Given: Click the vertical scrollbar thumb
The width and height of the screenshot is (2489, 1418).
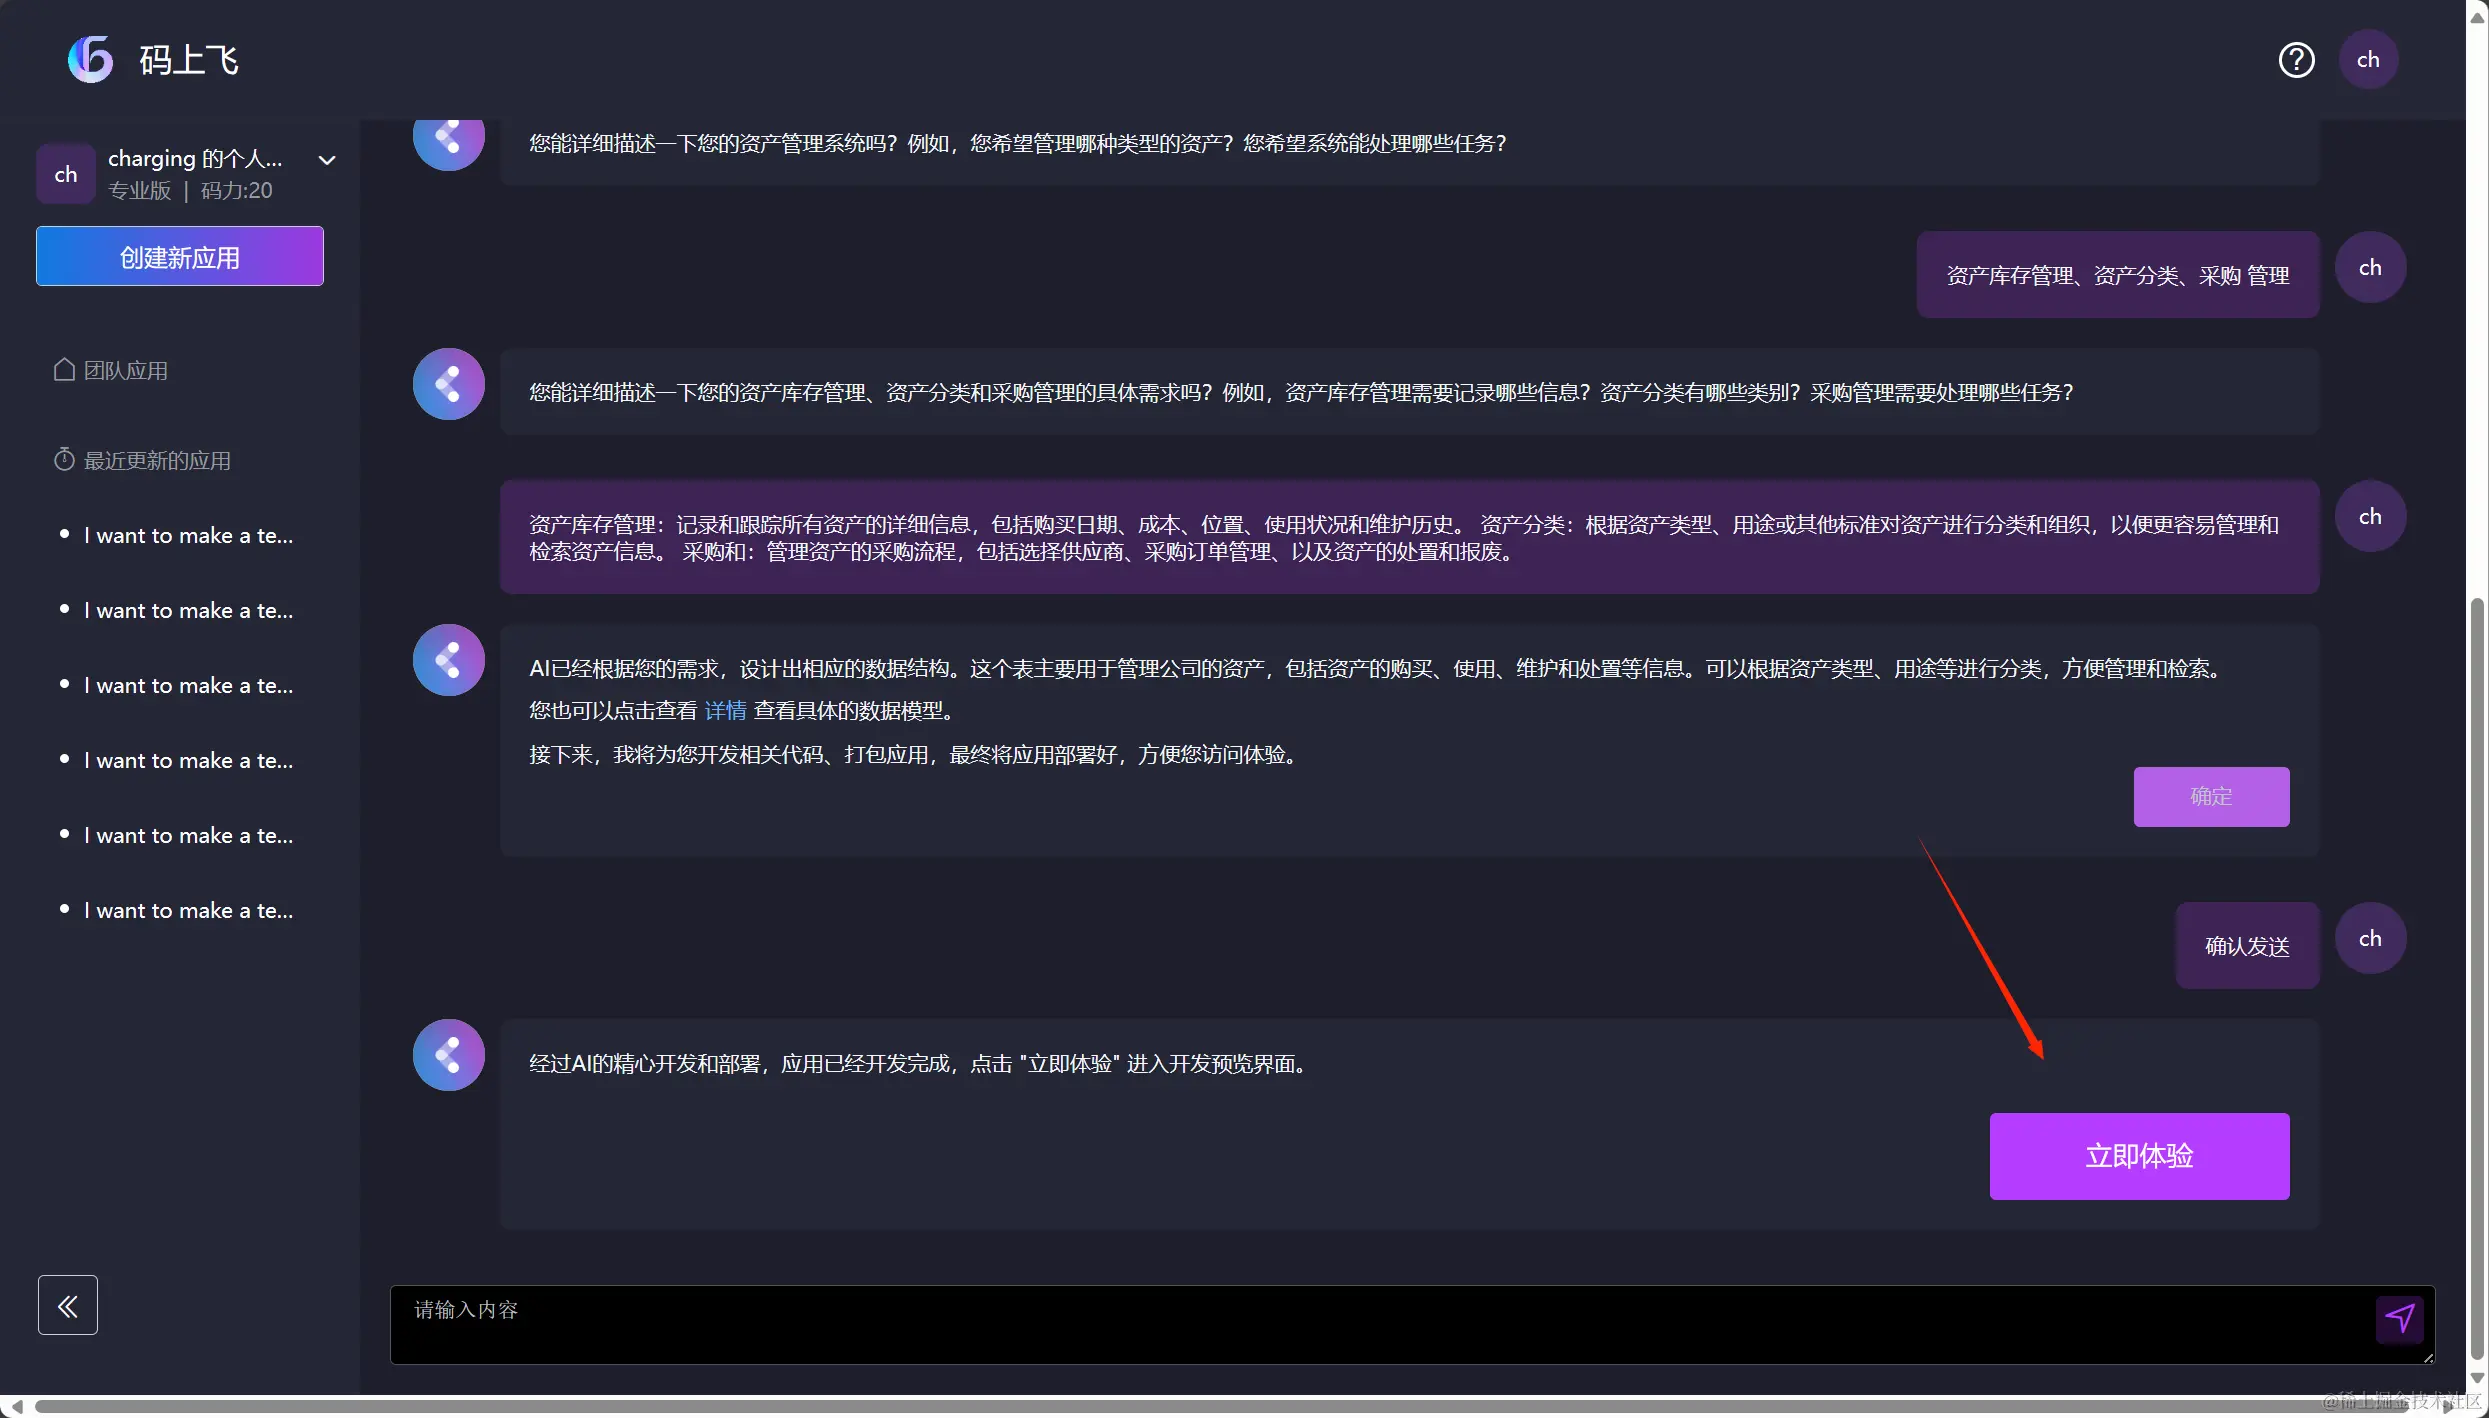Looking at the screenshot, I should tap(2476, 980).
